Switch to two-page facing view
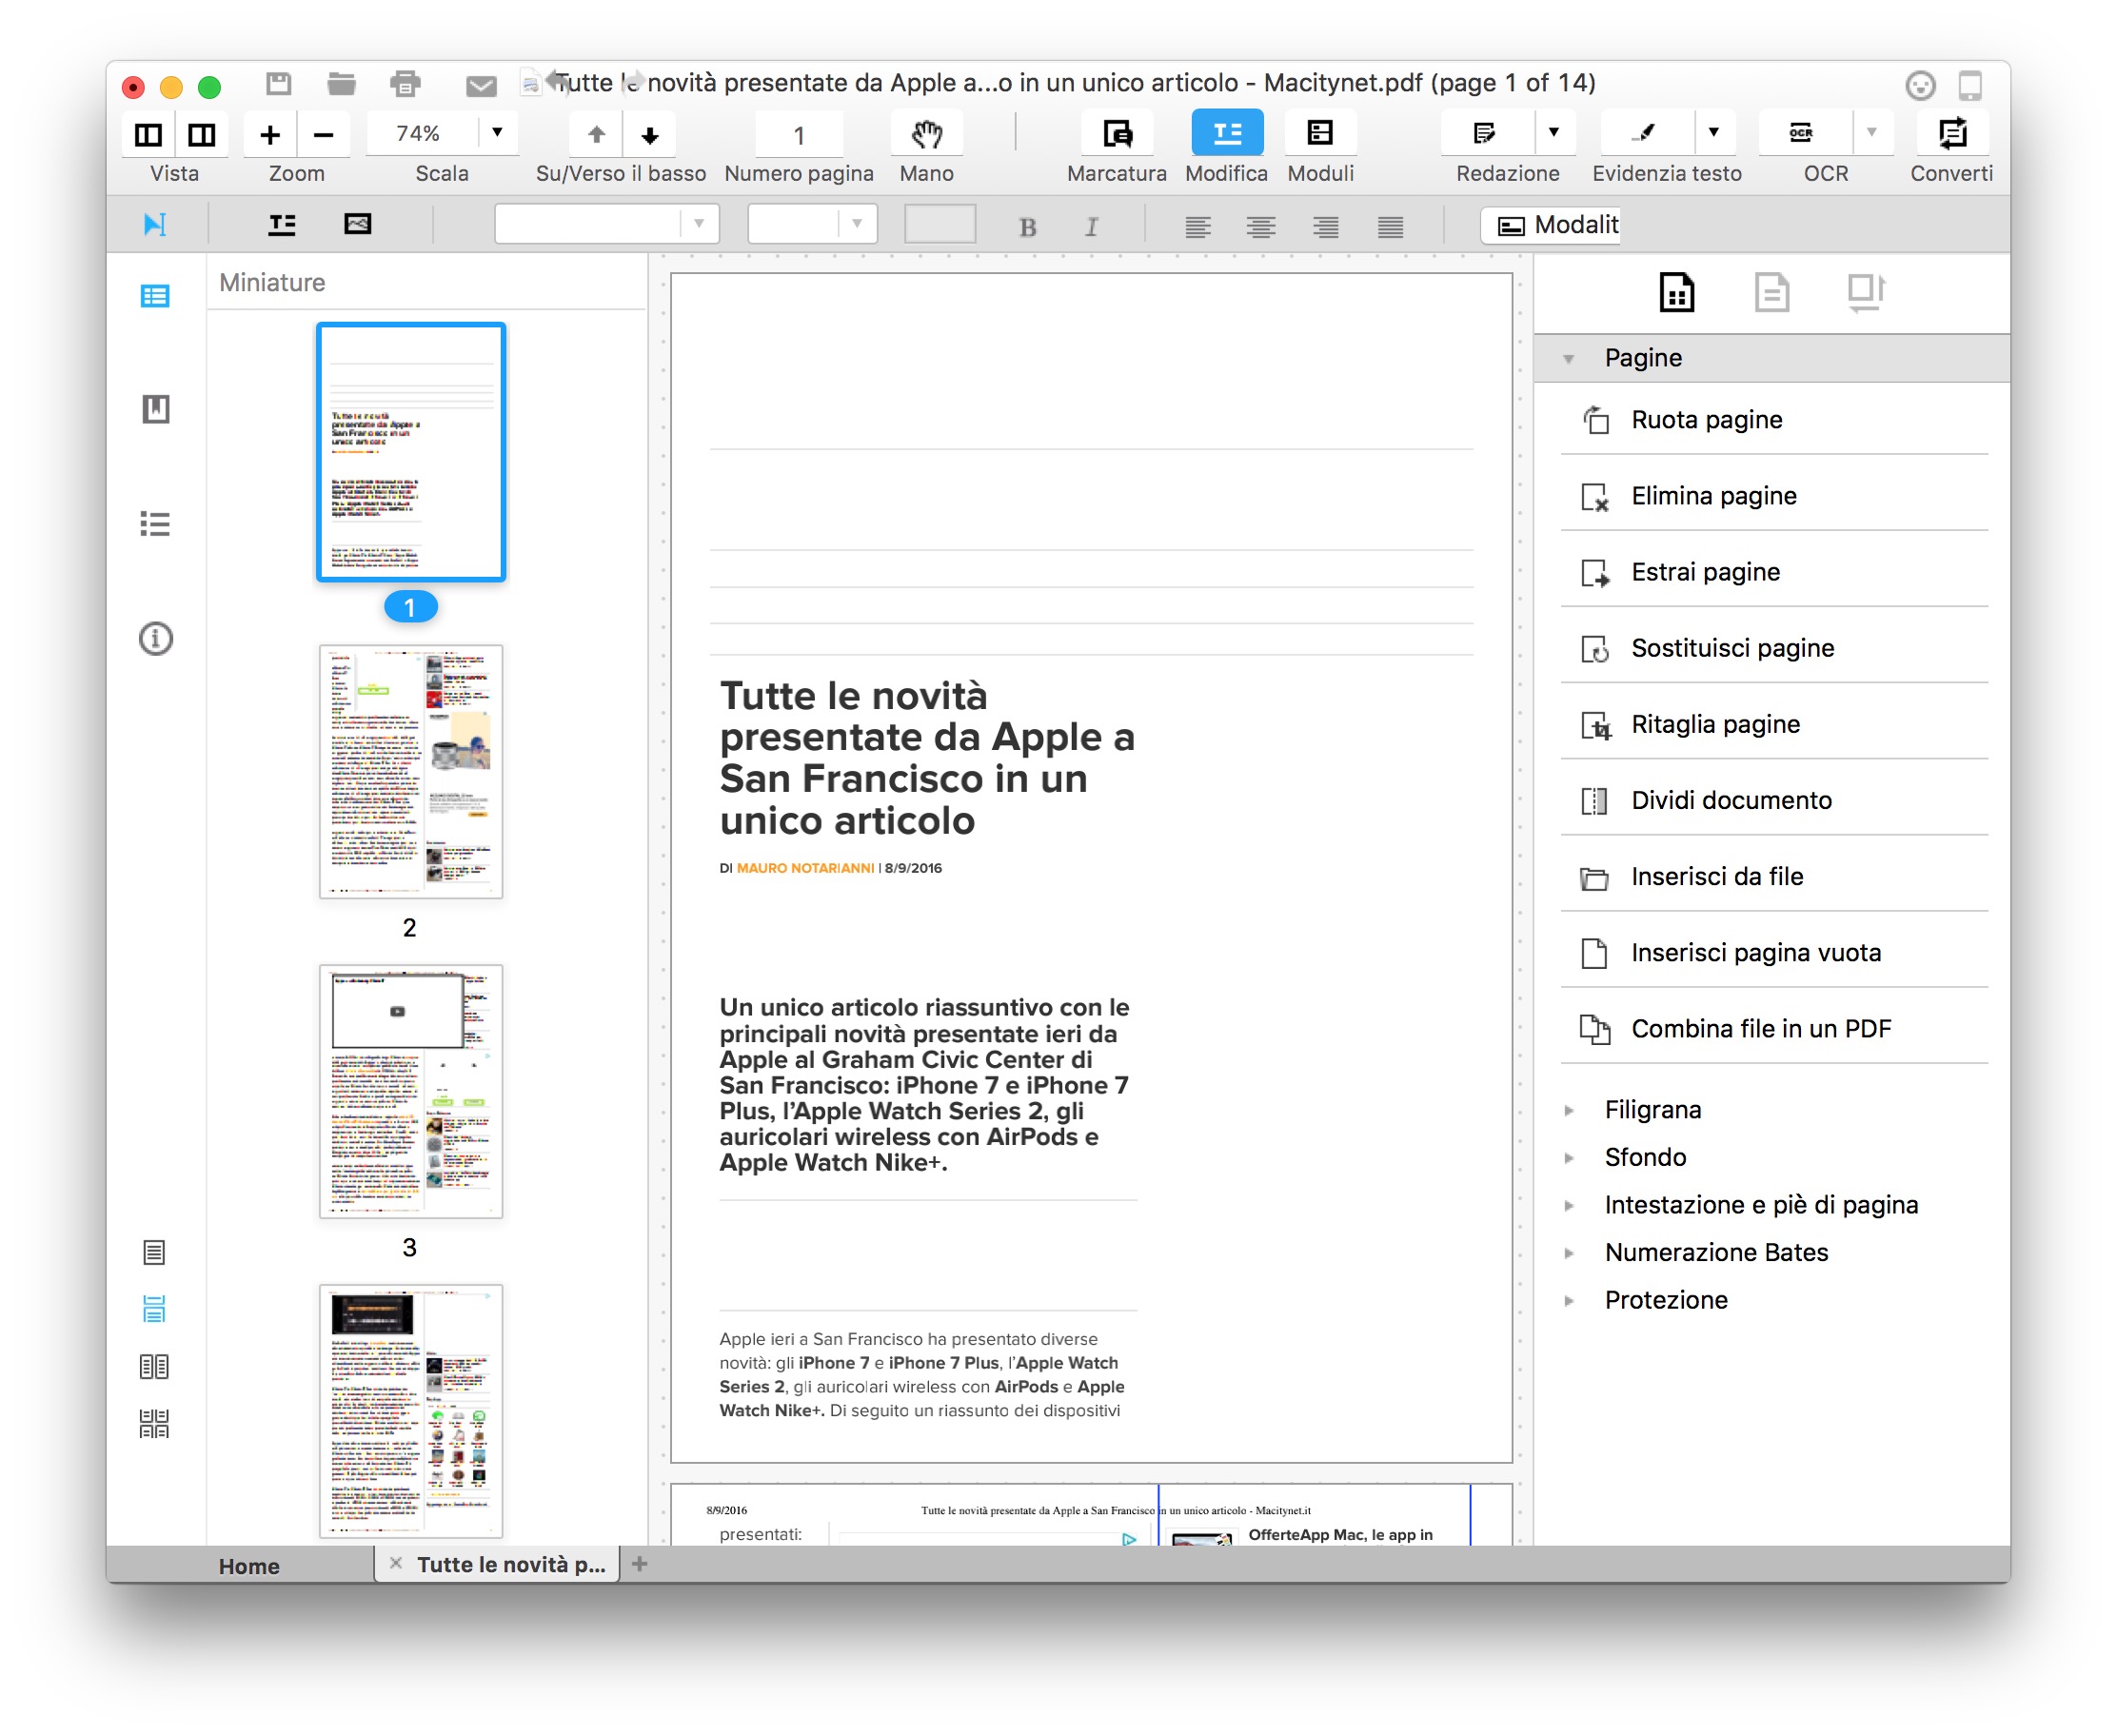The height and width of the screenshot is (1736, 2117). pos(153,1367)
